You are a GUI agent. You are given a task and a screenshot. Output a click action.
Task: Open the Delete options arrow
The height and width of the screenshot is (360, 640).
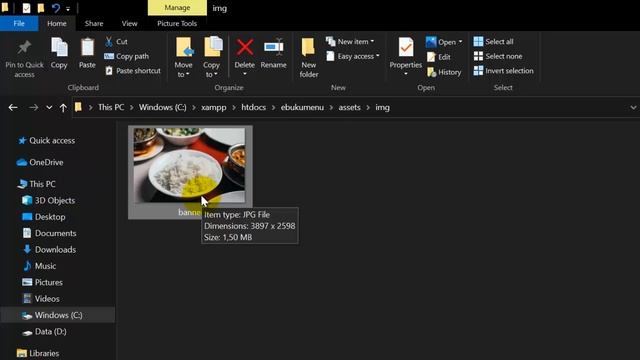(x=244, y=74)
